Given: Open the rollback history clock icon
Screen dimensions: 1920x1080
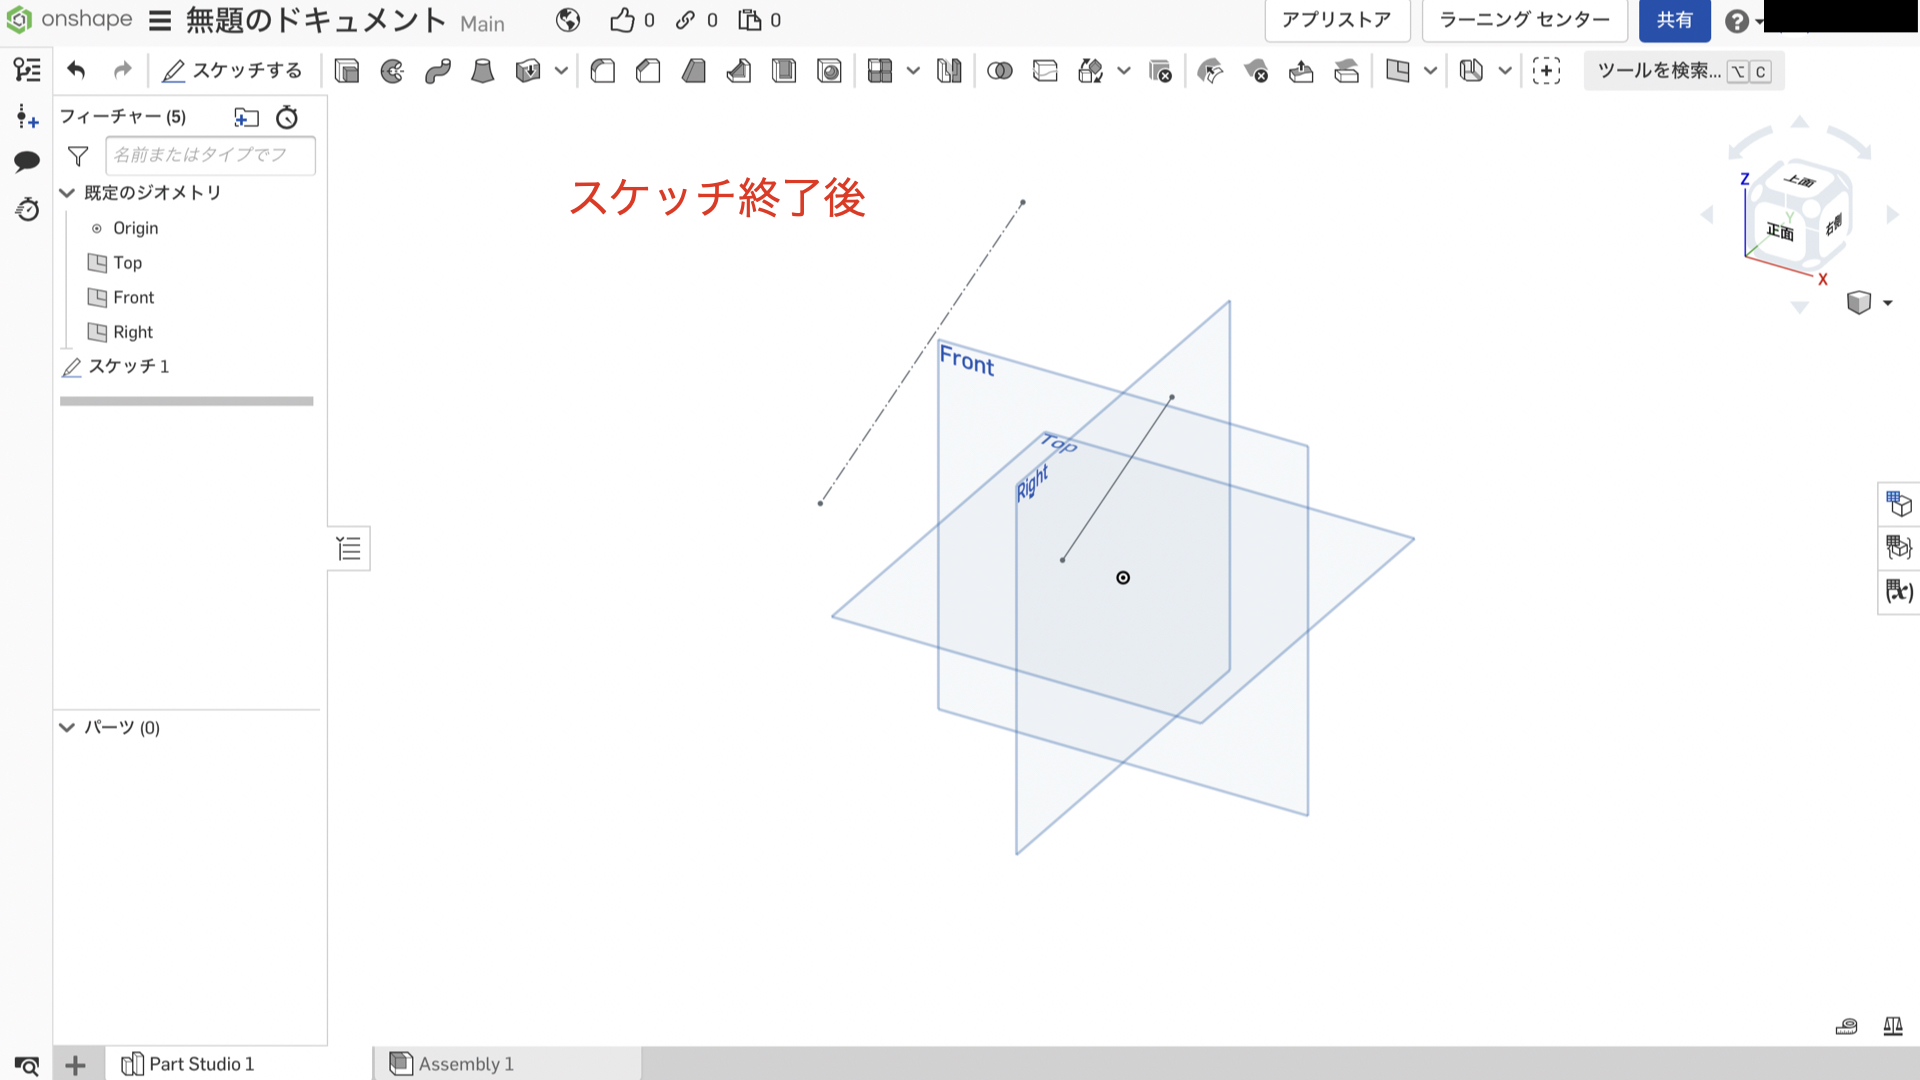Looking at the screenshot, I should pos(287,117).
